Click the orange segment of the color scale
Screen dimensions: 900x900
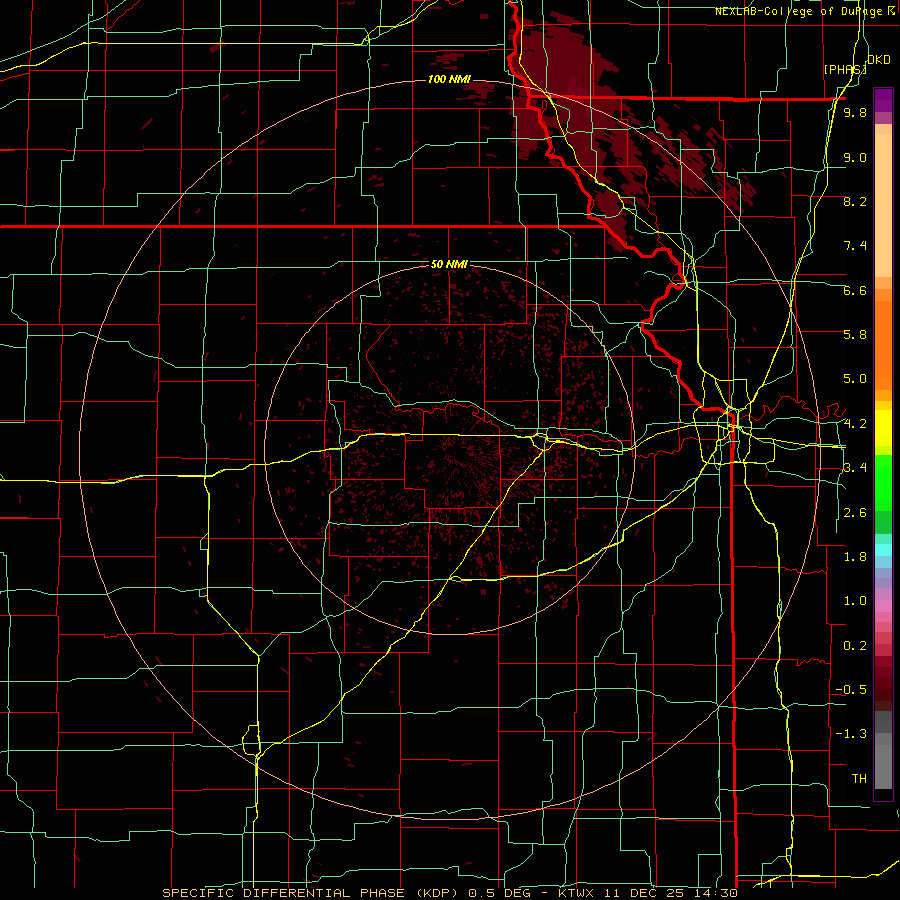click(x=883, y=344)
